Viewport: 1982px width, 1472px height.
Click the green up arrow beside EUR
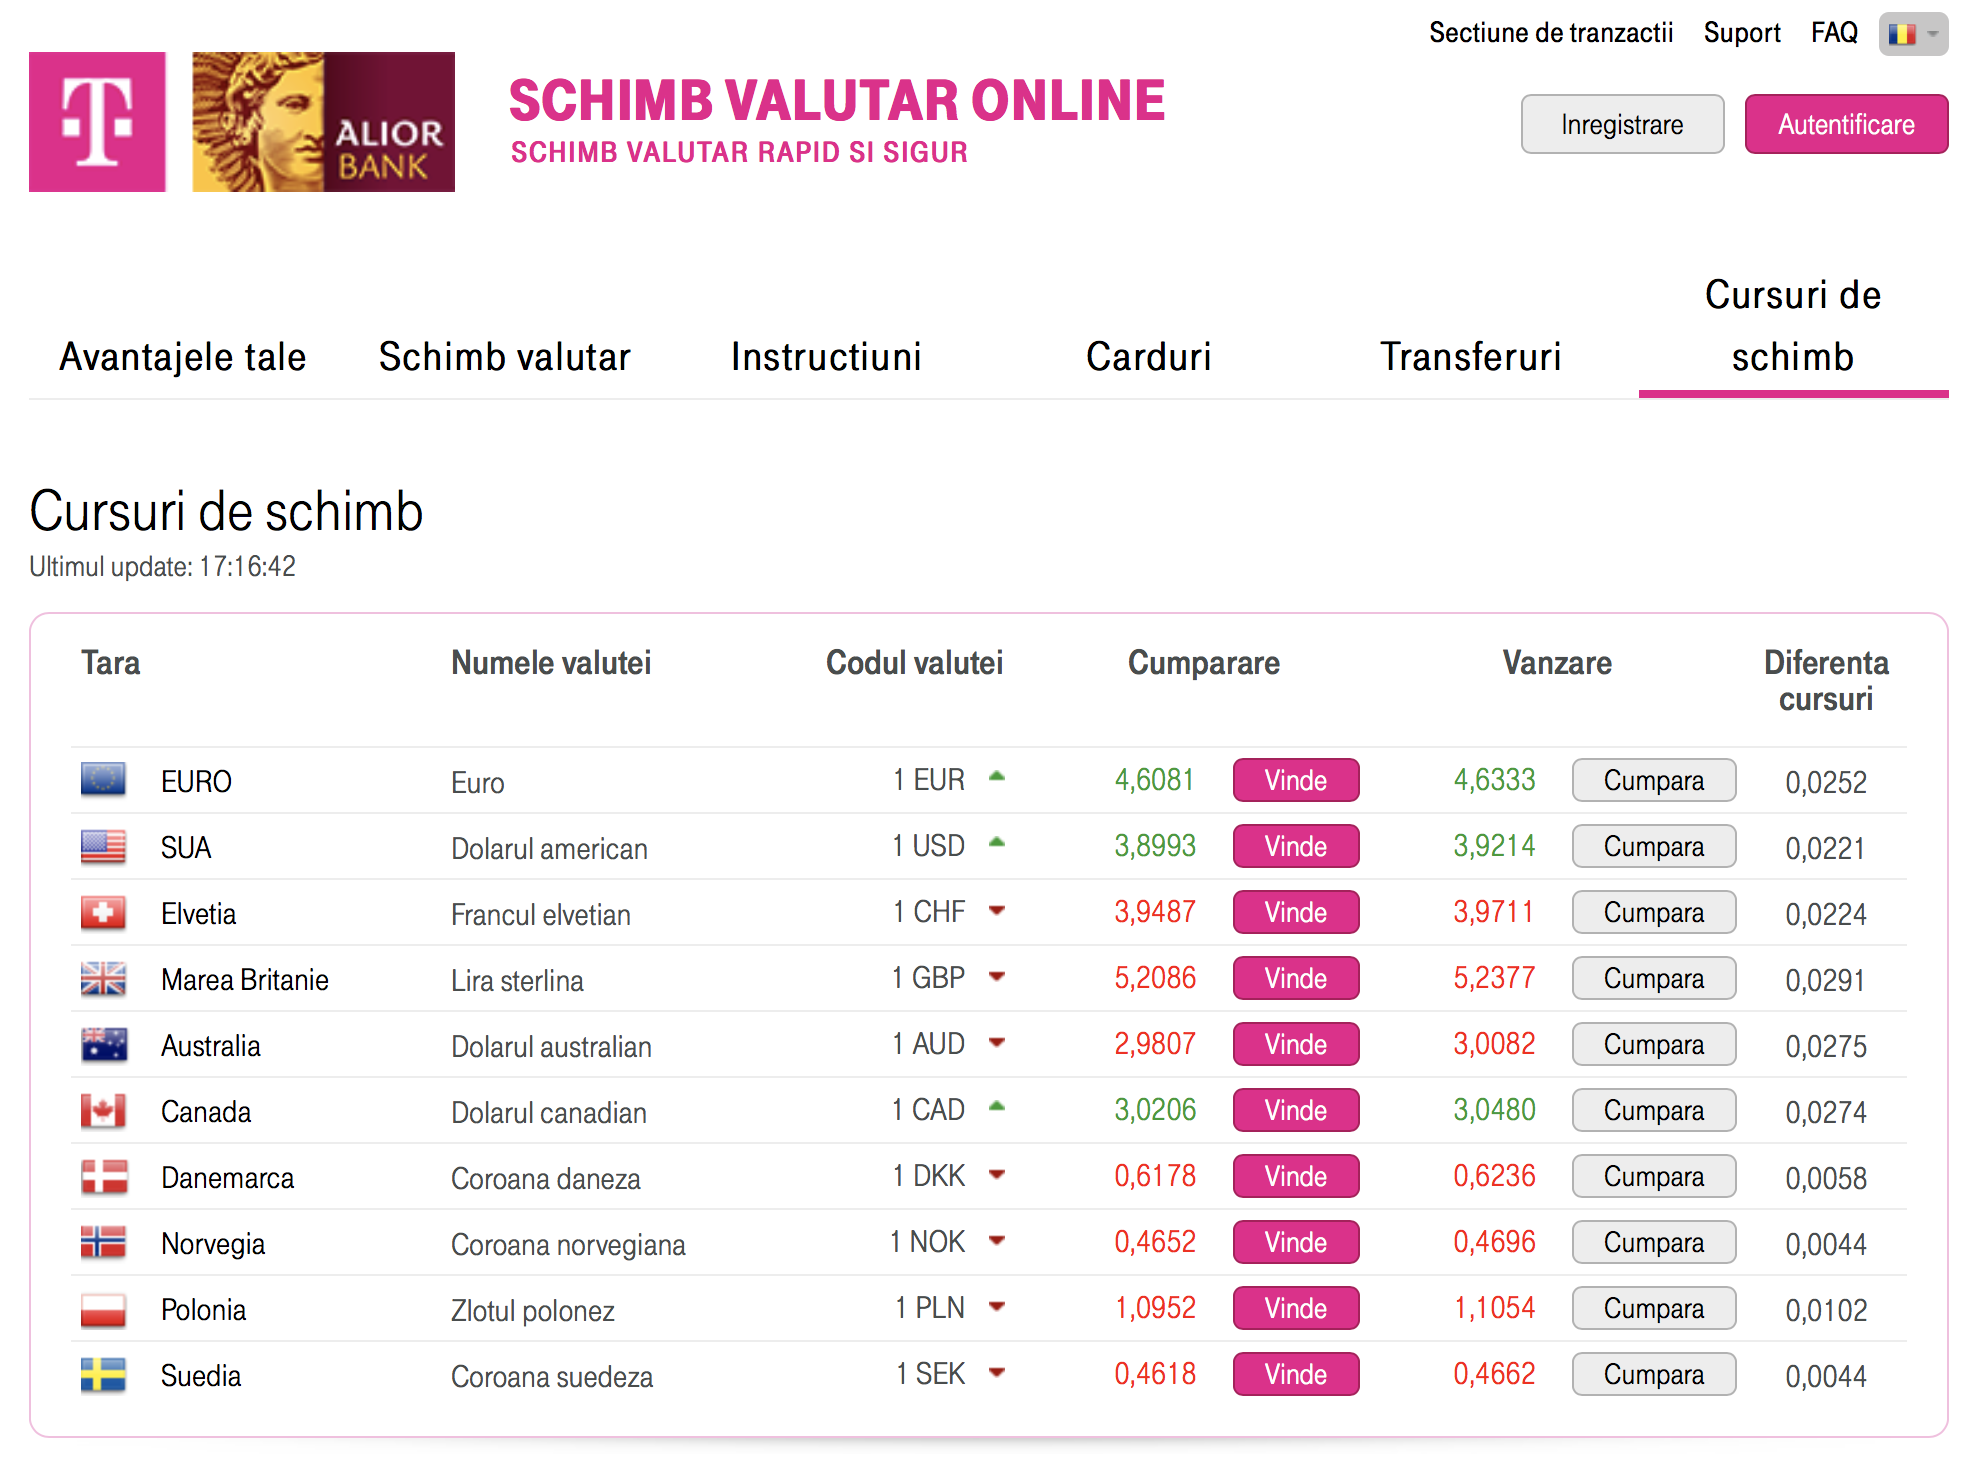[996, 776]
